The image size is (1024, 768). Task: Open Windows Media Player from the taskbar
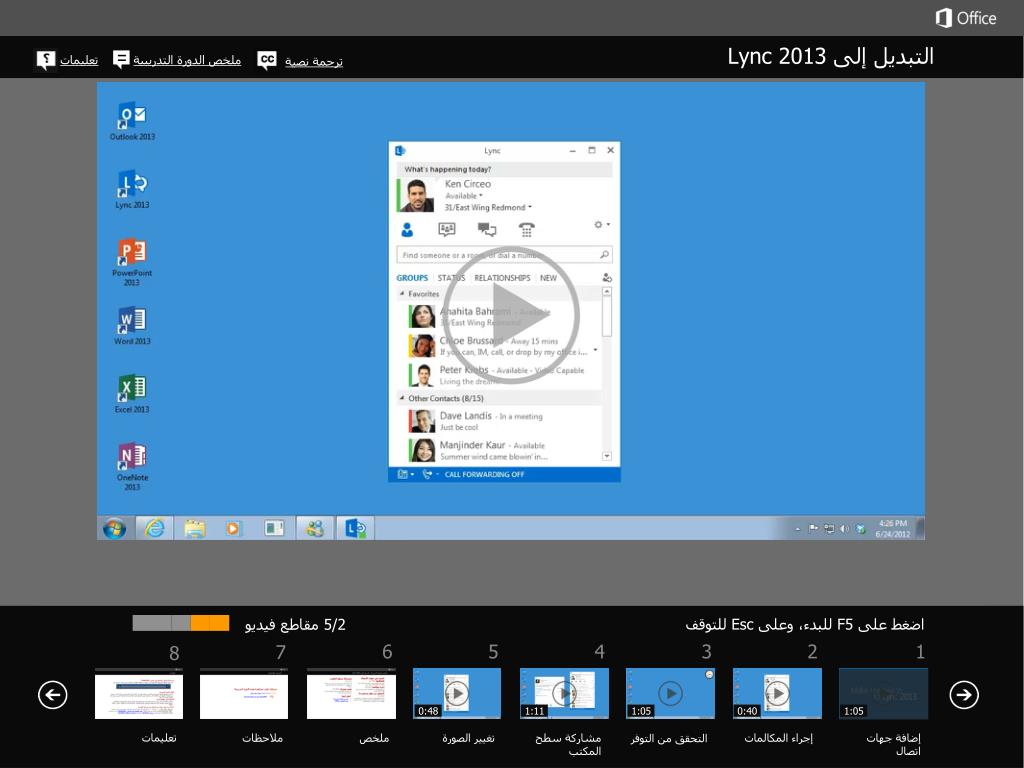pyautogui.click(x=233, y=528)
